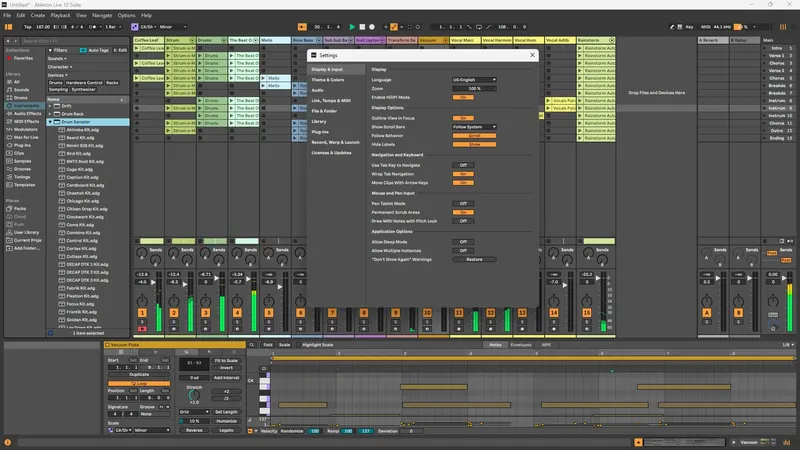Click the Fit to Scale button
The height and width of the screenshot is (450, 800).
tap(224, 359)
